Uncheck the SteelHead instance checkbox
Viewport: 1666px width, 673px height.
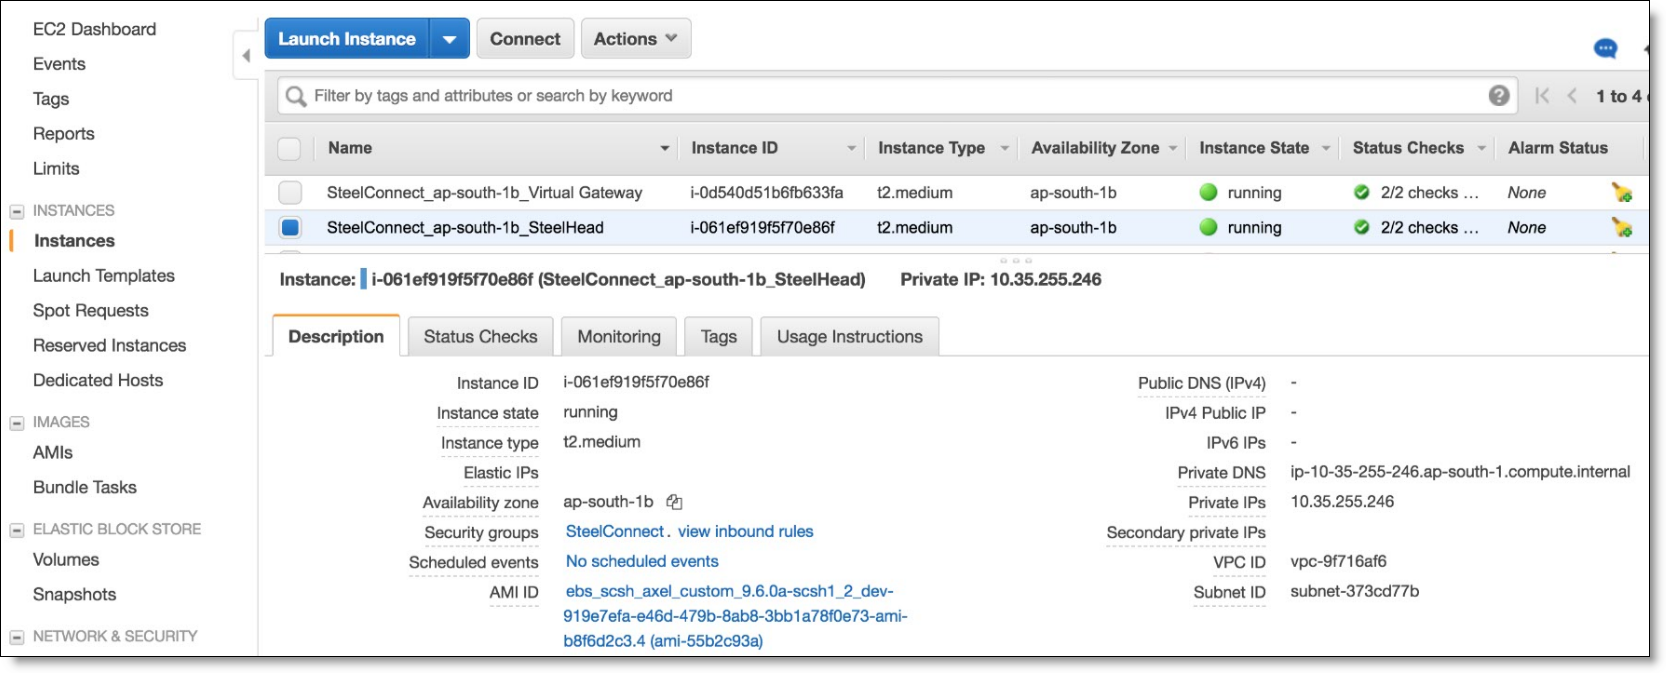tap(290, 227)
